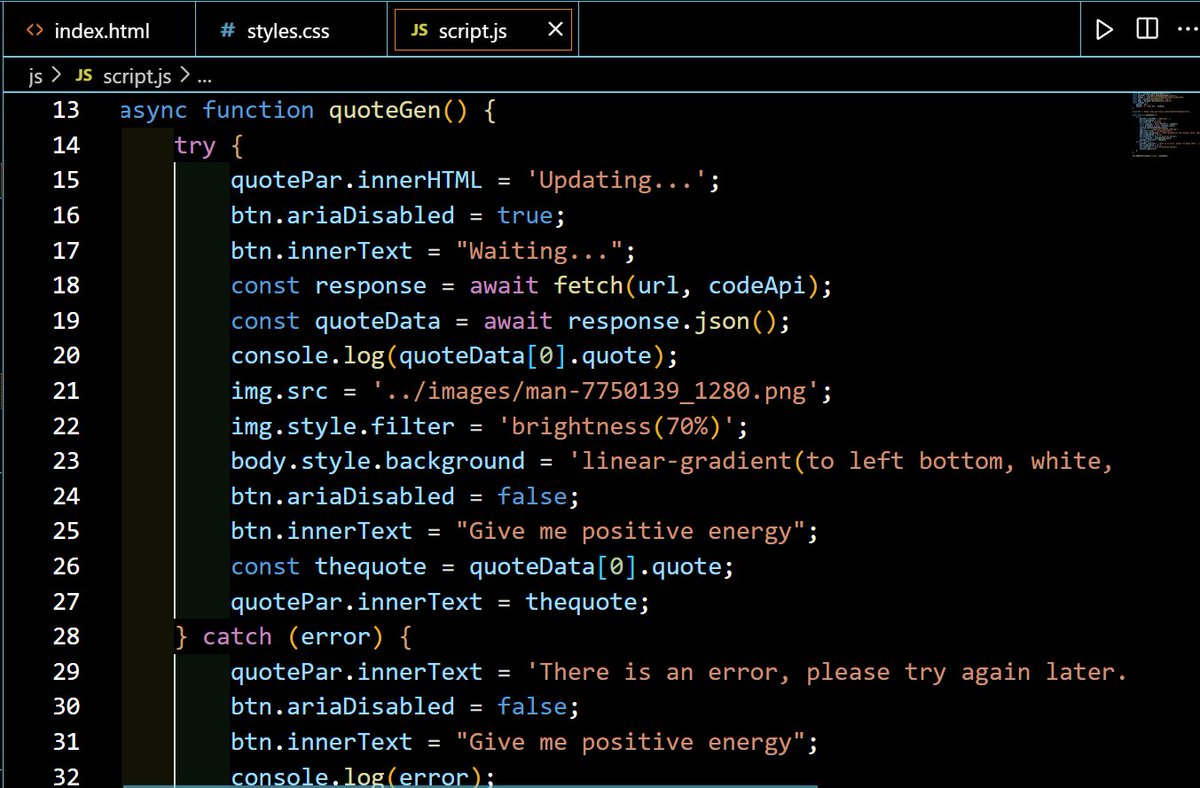Run code with the play icon

[1104, 30]
